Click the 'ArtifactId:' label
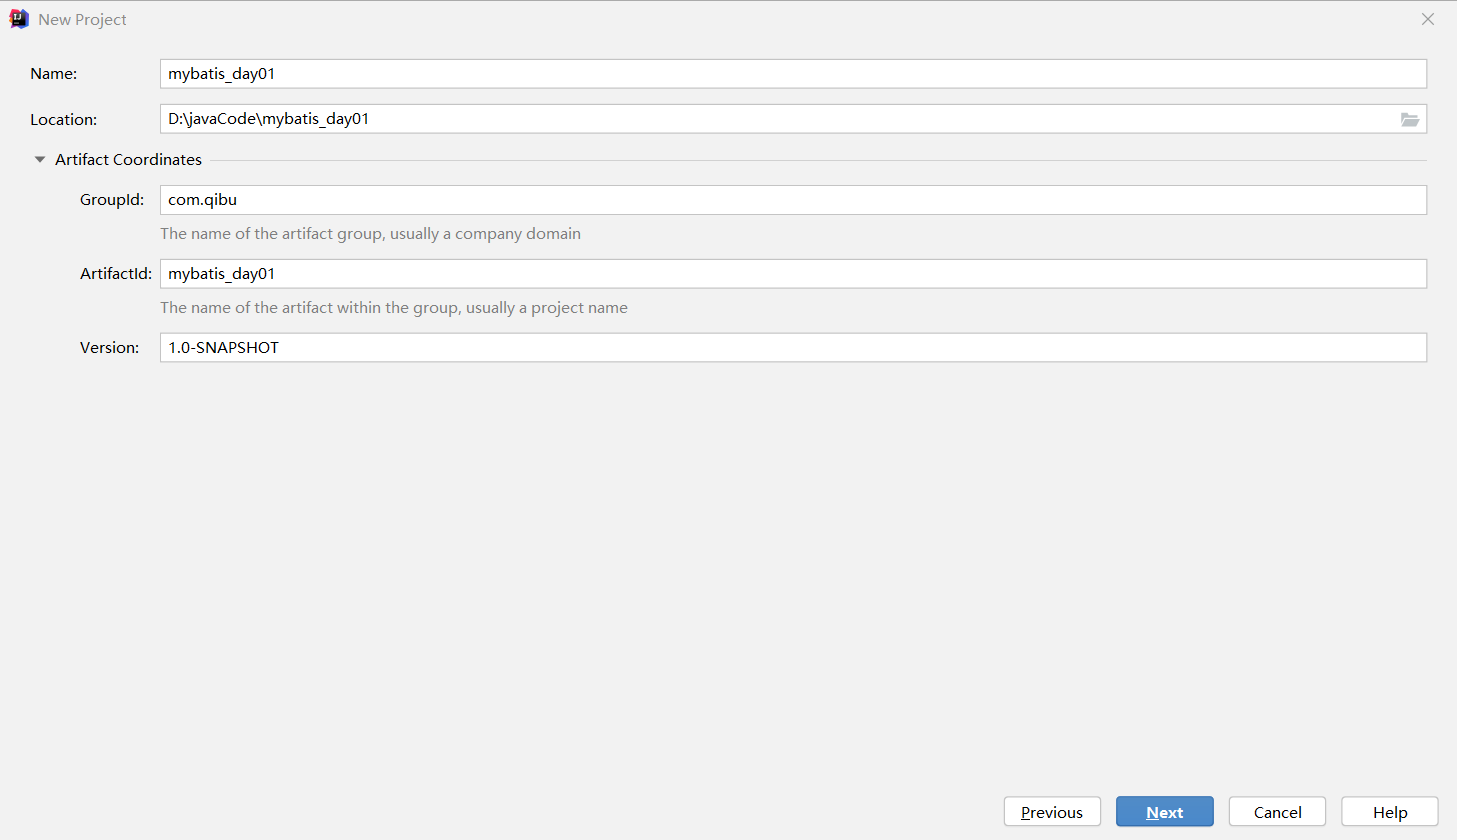 pyautogui.click(x=116, y=274)
